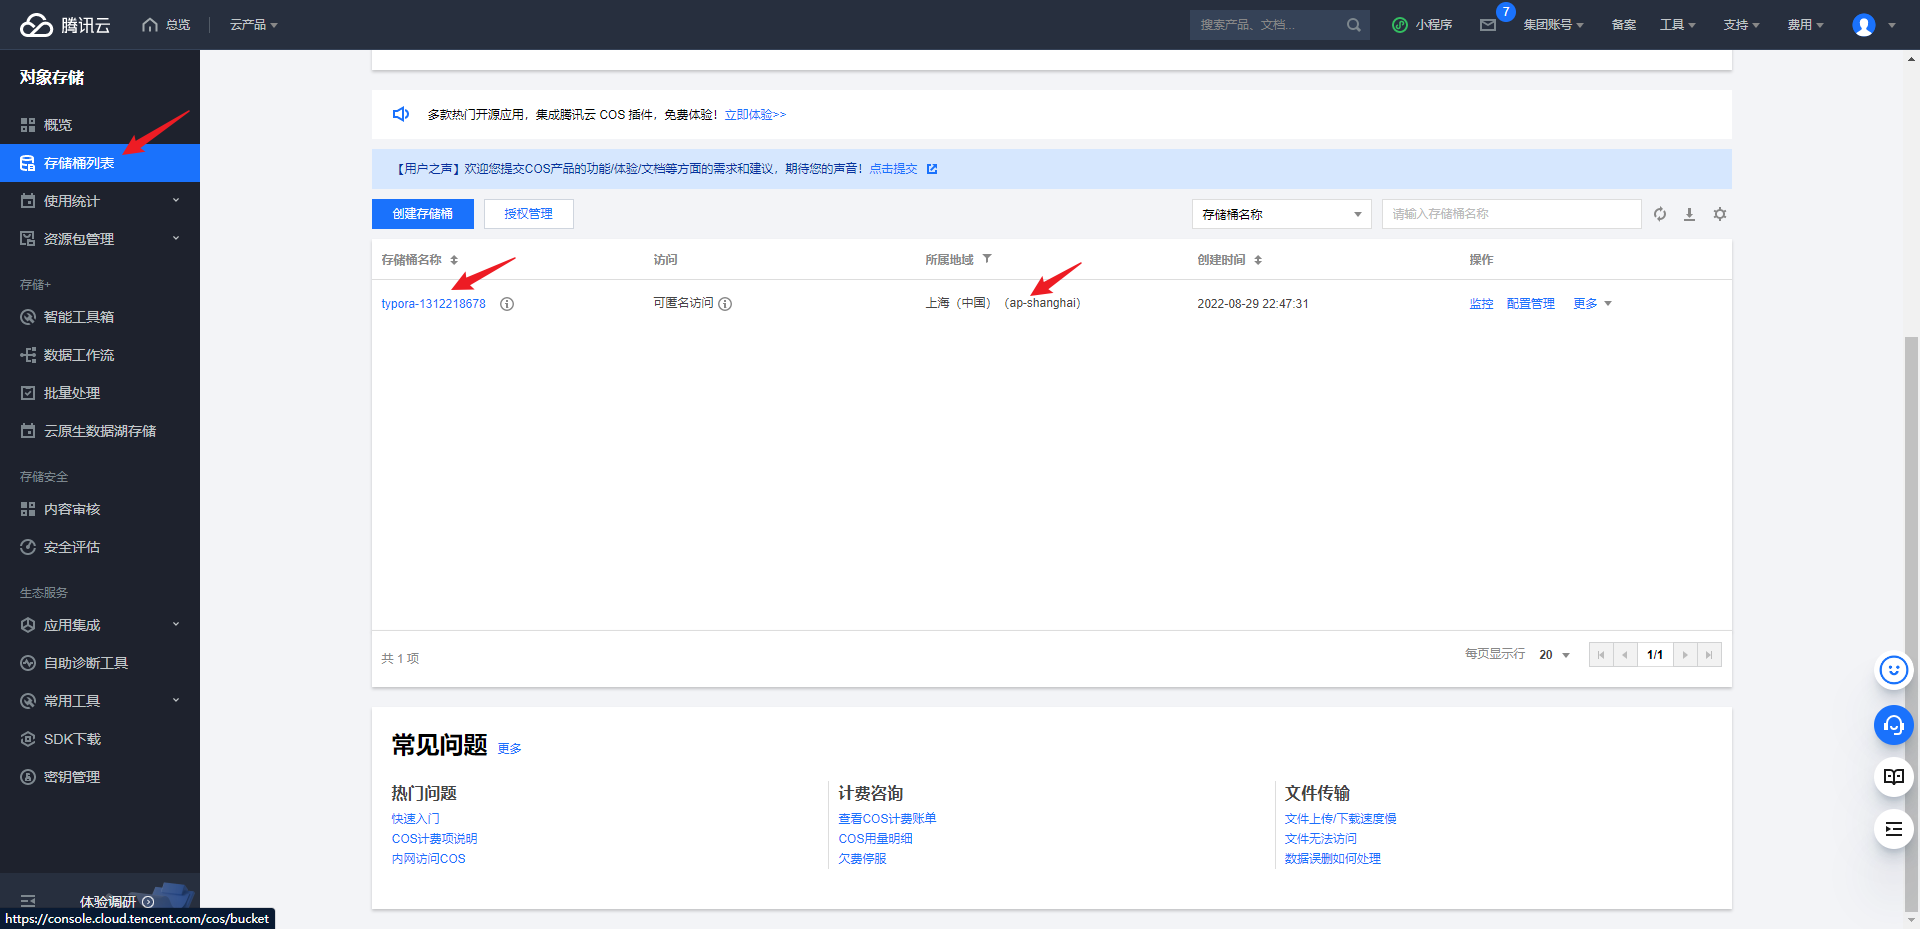Show info icon beside typora-1312218678
The width and height of the screenshot is (1920, 929).
507,304
